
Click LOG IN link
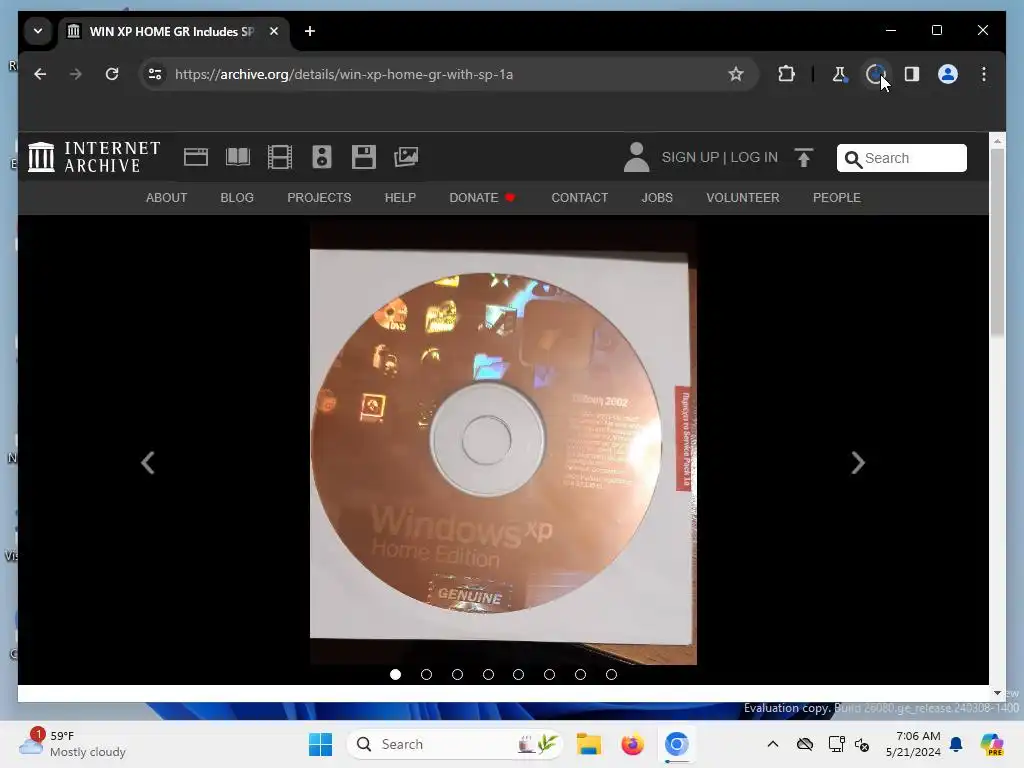click(x=754, y=157)
